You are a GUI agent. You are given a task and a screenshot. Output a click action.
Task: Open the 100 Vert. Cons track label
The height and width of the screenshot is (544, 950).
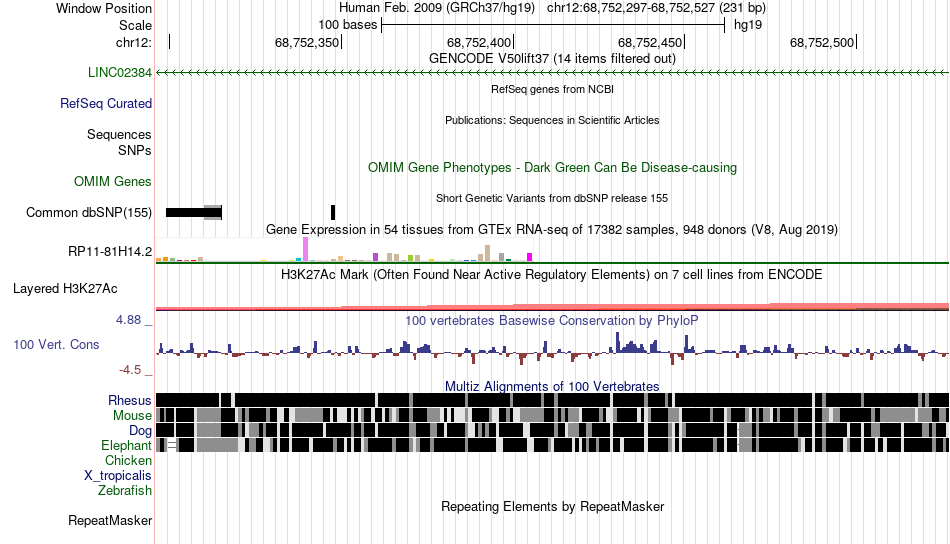point(56,345)
